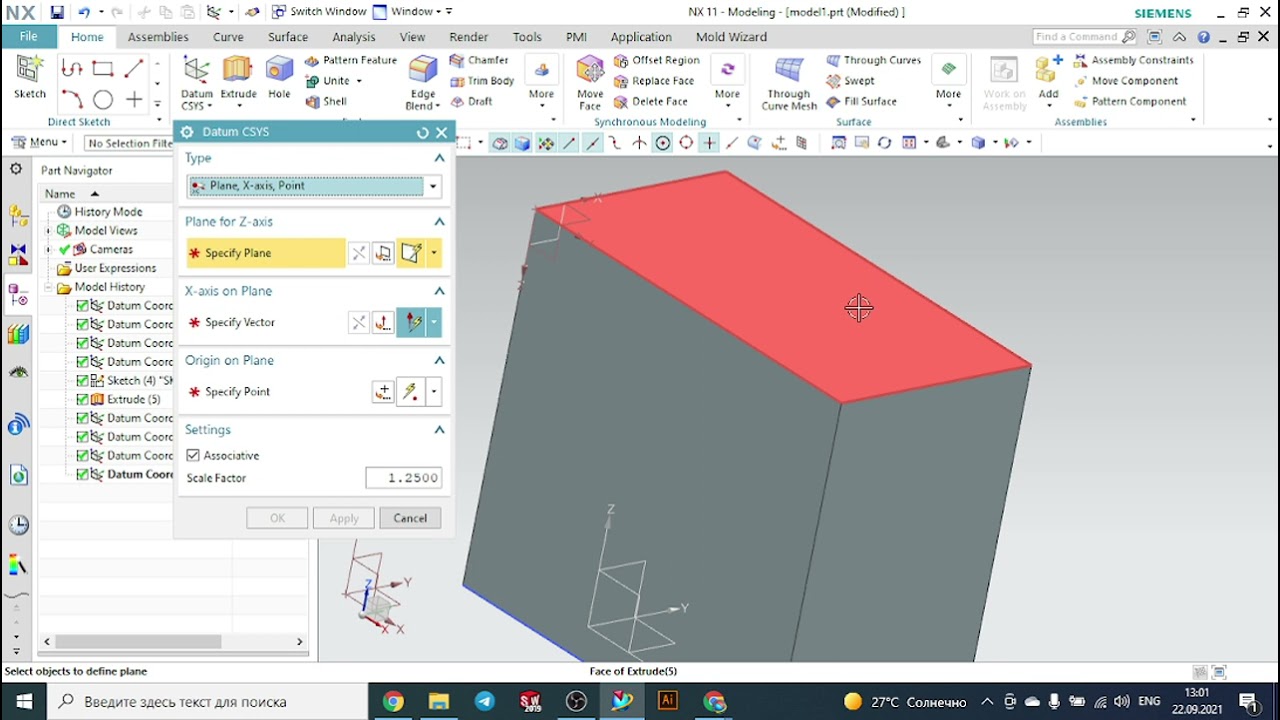Open Through Curve Mesh tool
Screen dimensions: 1280x720
coord(789,82)
